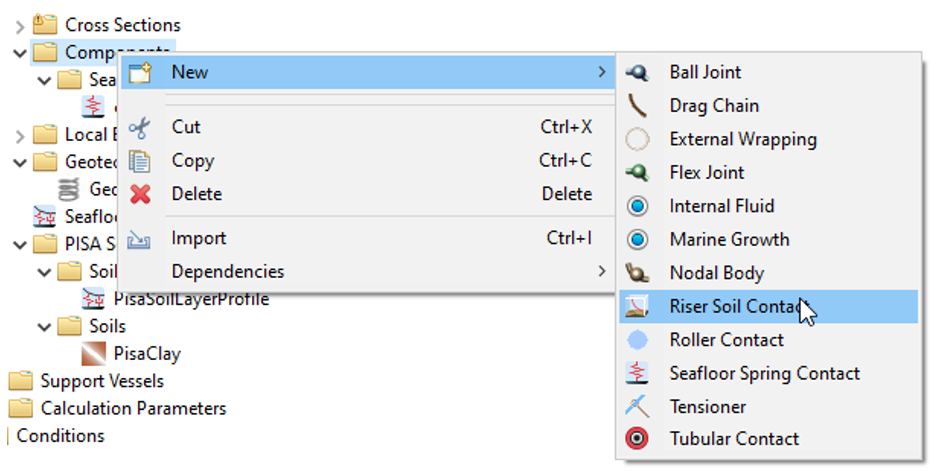Click the External Wrapping circle icon

637,139
